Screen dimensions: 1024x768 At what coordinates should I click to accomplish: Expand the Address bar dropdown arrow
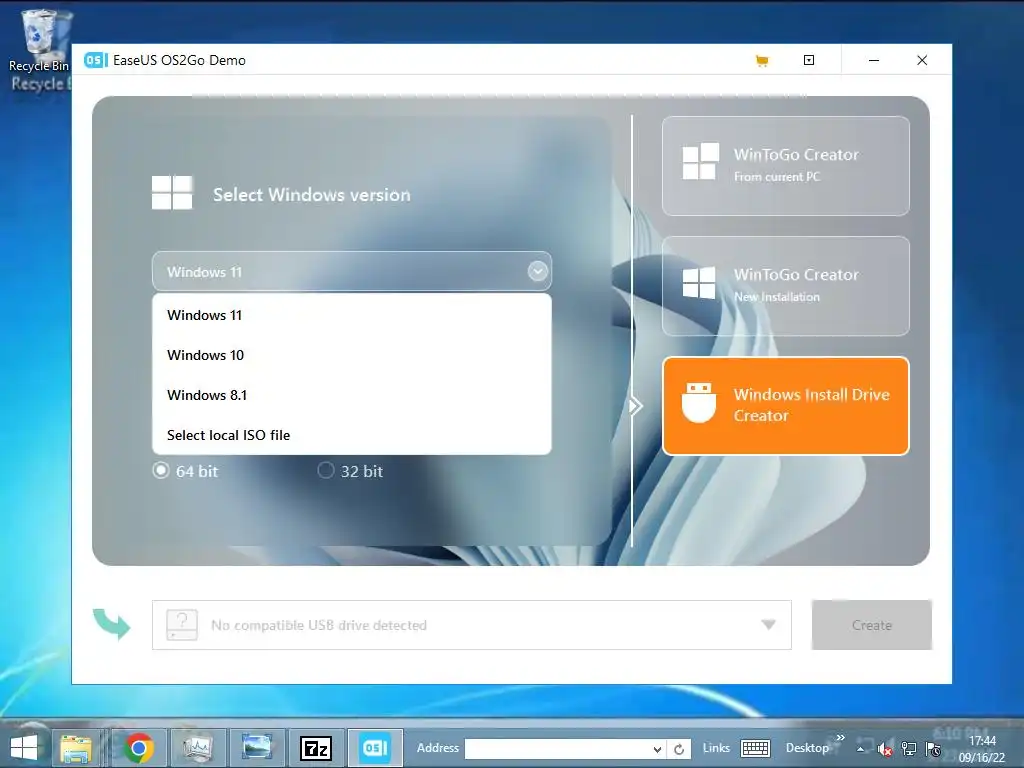658,749
